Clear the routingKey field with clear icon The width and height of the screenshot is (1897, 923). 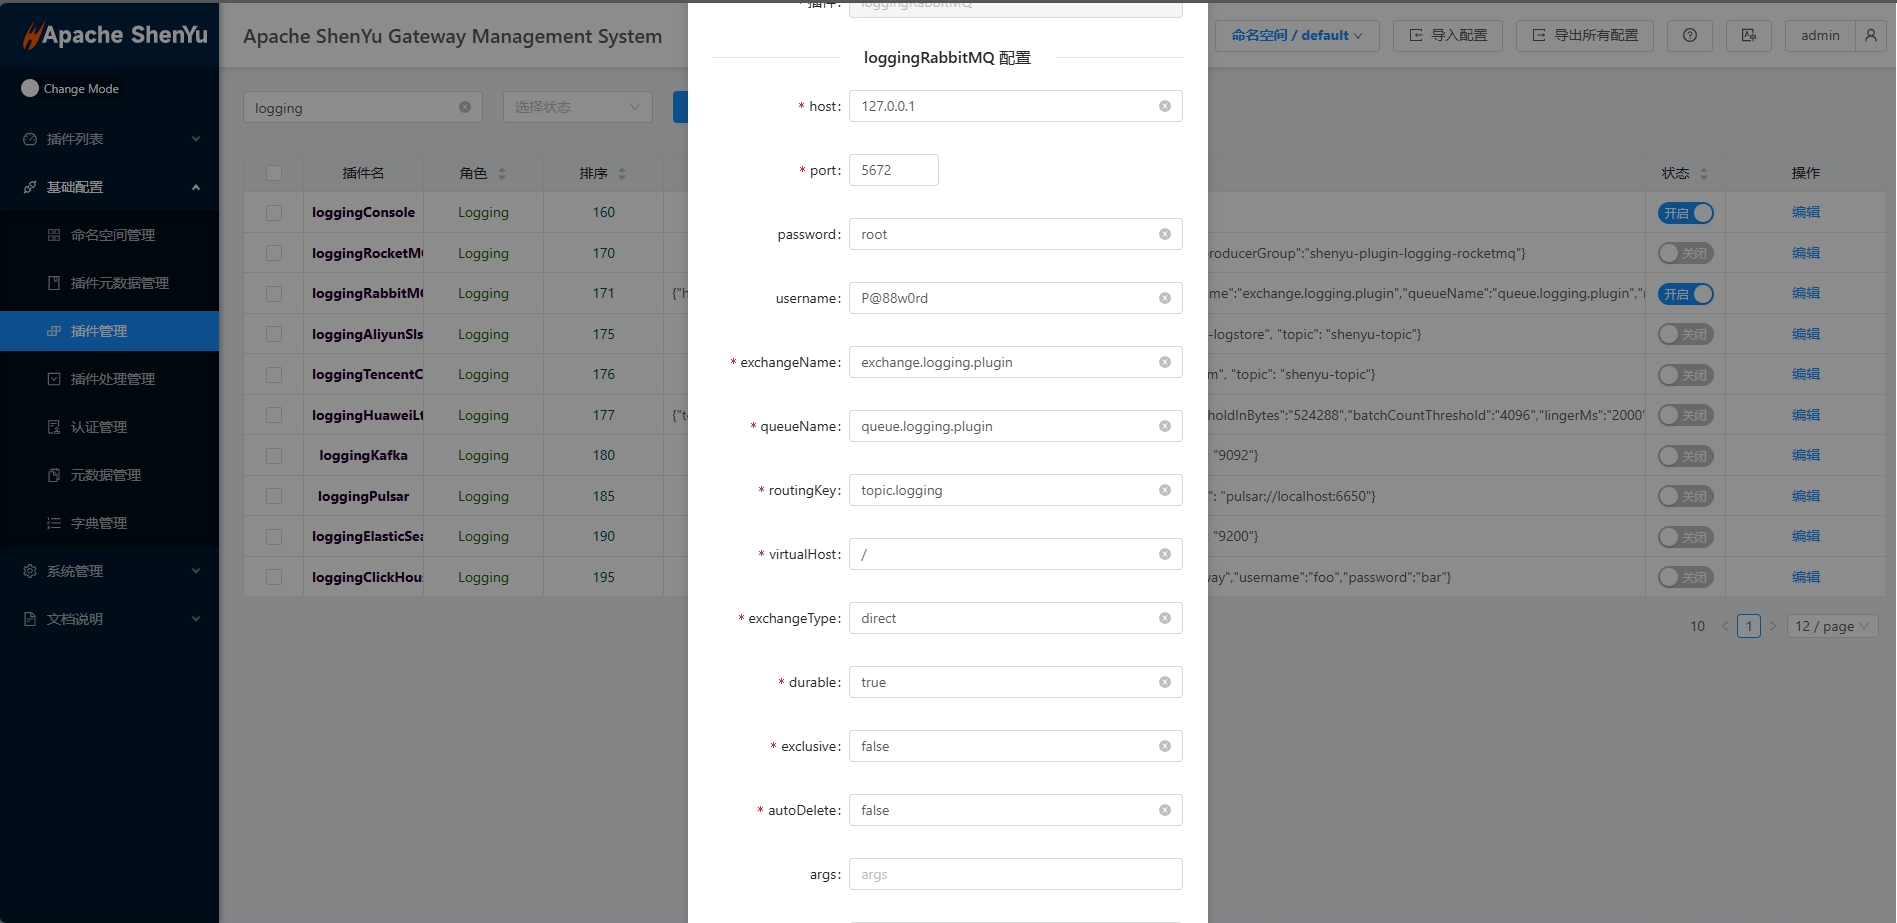tap(1164, 490)
